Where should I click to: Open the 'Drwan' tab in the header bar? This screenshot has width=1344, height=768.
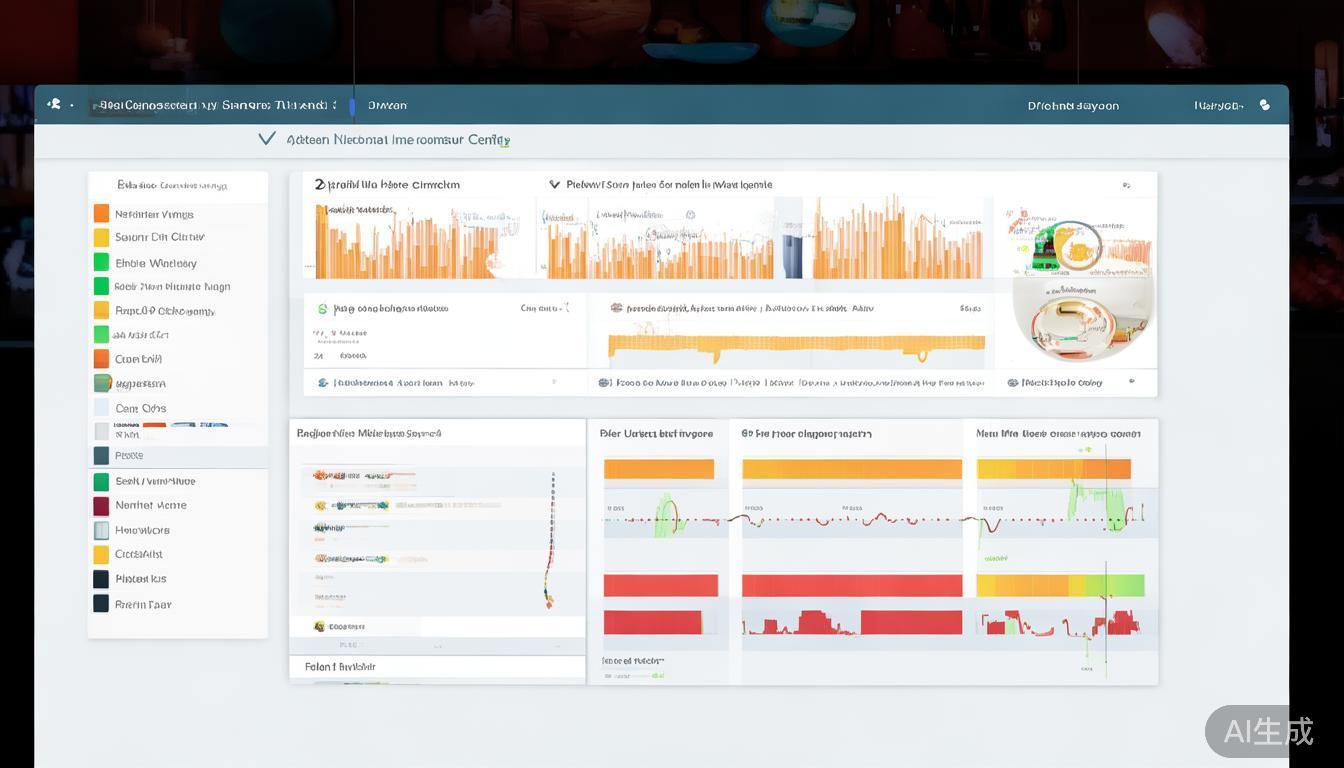tap(387, 105)
